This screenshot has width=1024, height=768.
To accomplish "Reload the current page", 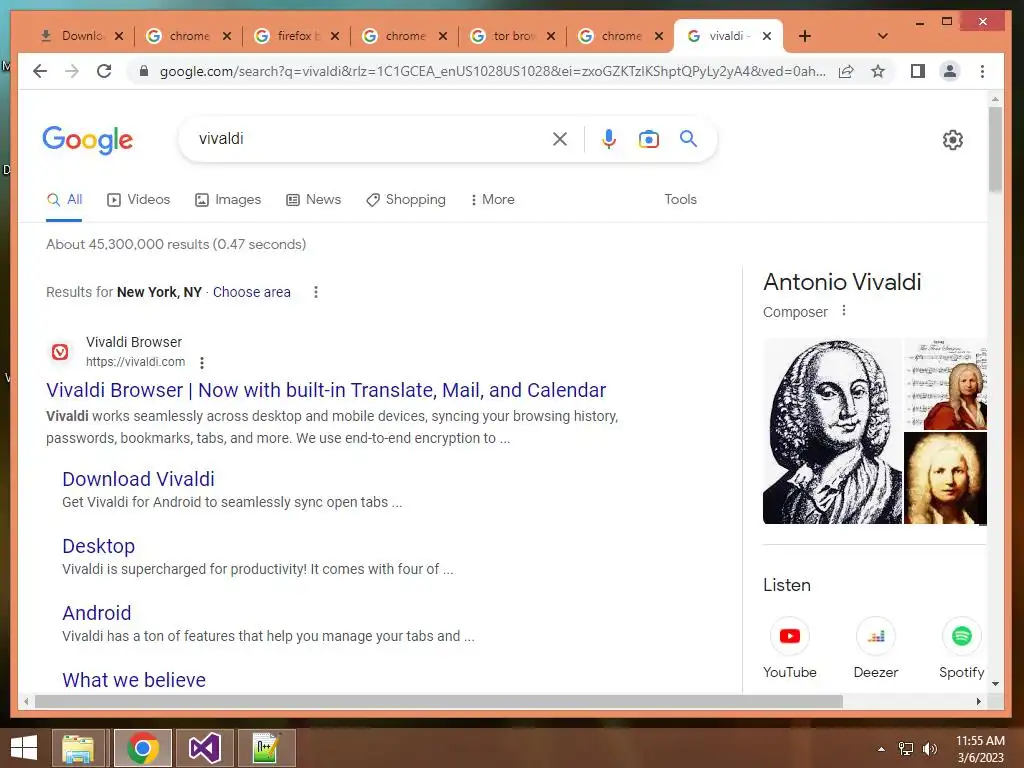I will point(104,71).
